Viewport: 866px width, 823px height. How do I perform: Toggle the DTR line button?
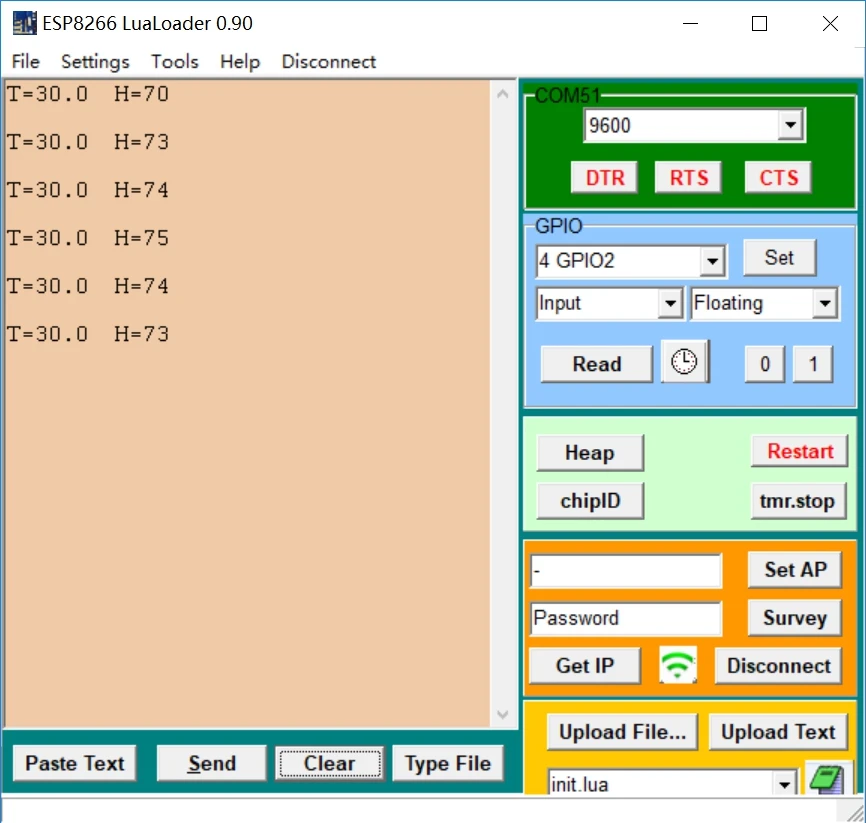coord(605,178)
